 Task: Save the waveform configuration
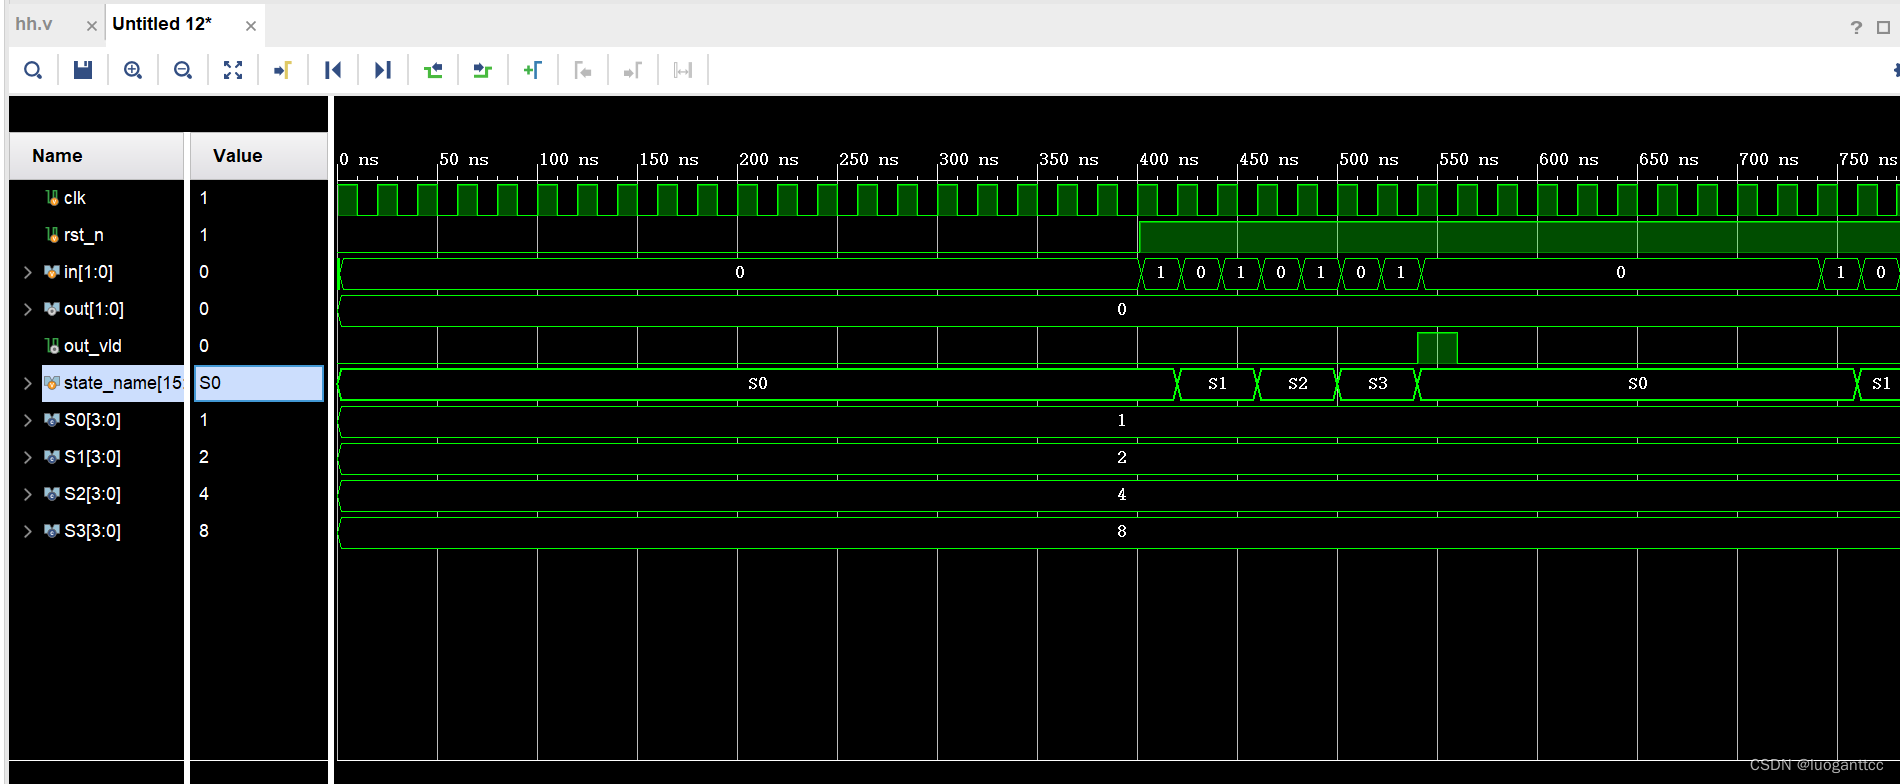tap(83, 70)
